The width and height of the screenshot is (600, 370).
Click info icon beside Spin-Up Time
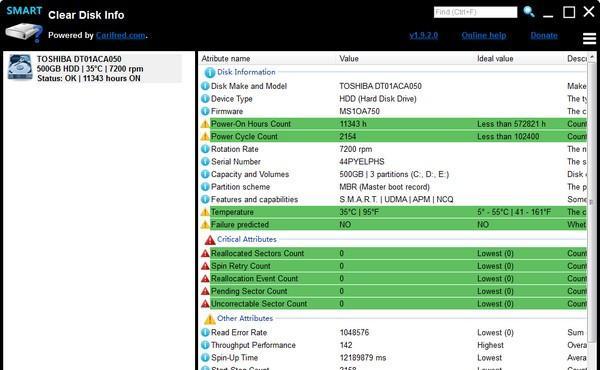click(x=205, y=358)
